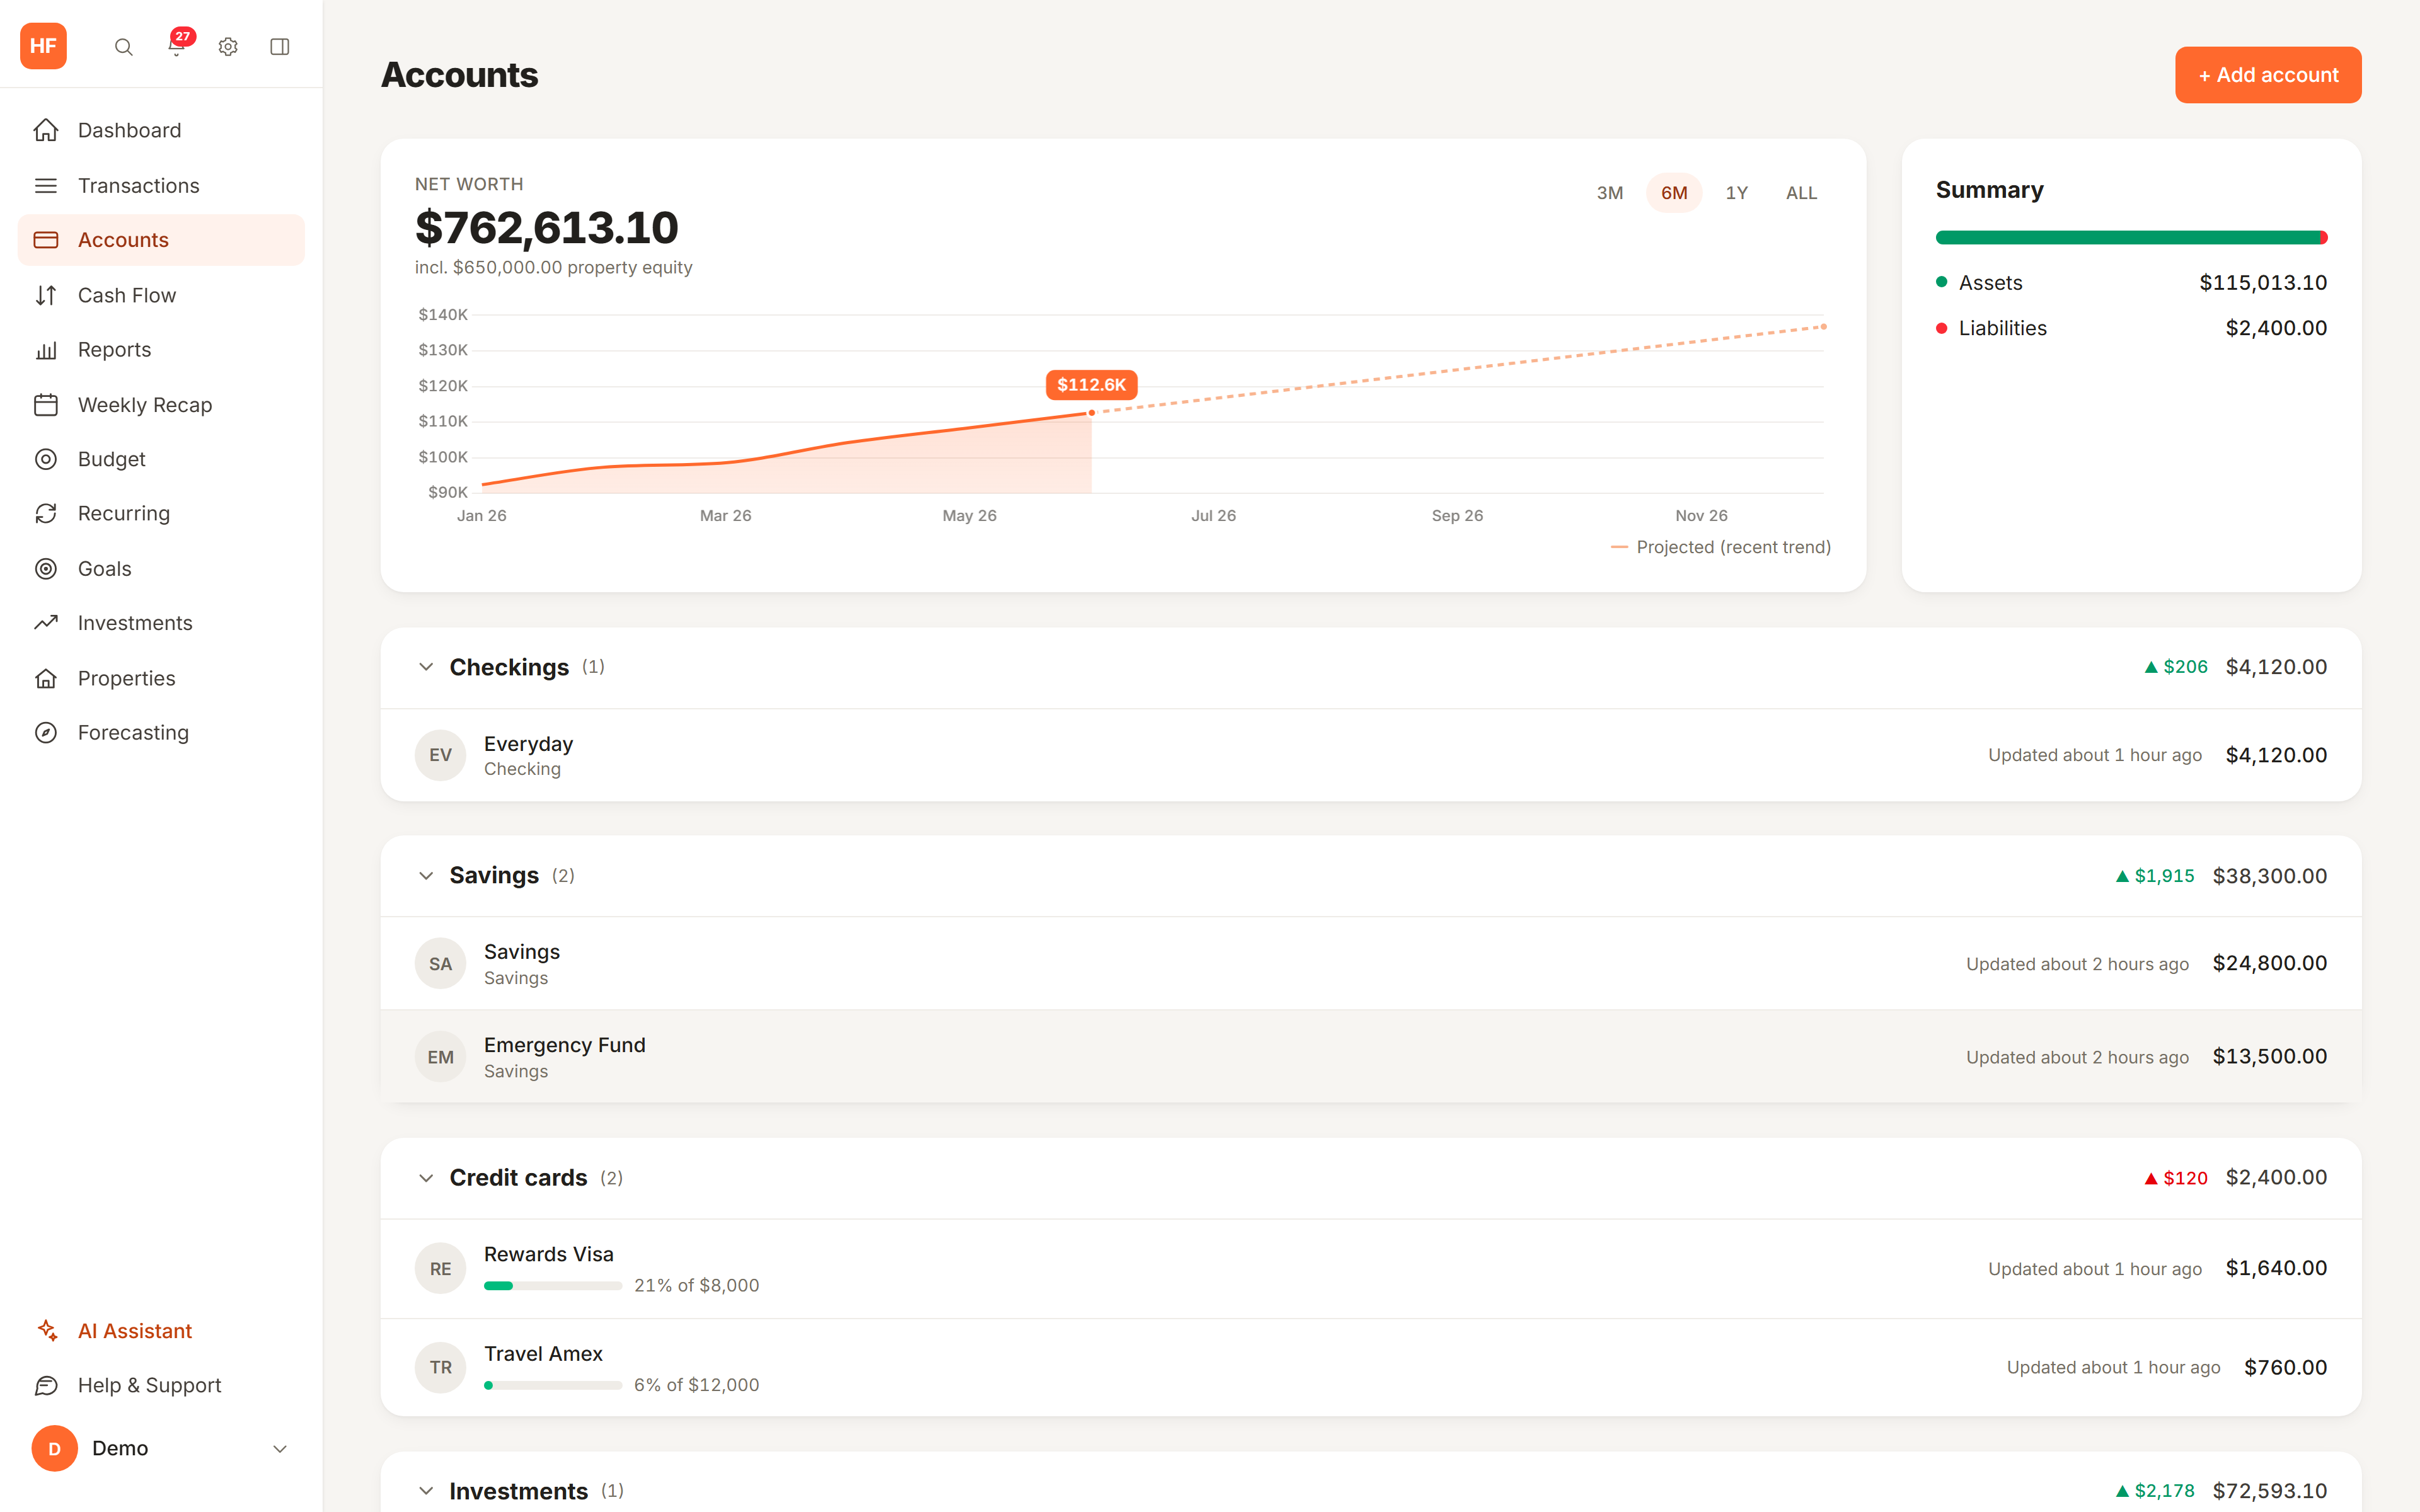This screenshot has height=1512, width=2420.
Task: Click the TR avatar for Travel Amex
Action: [x=441, y=1367]
